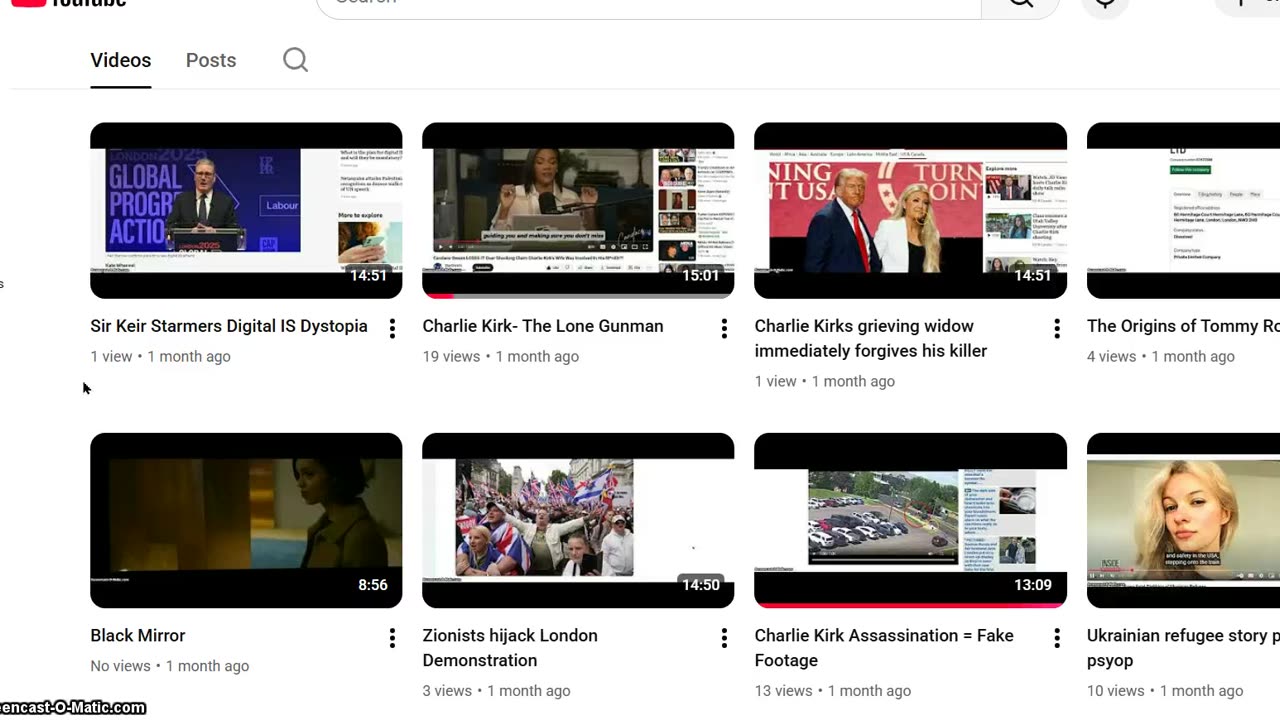Viewport: 1280px width, 720px height.
Task: Play the Black Mirror video thumbnail
Action: (246, 520)
